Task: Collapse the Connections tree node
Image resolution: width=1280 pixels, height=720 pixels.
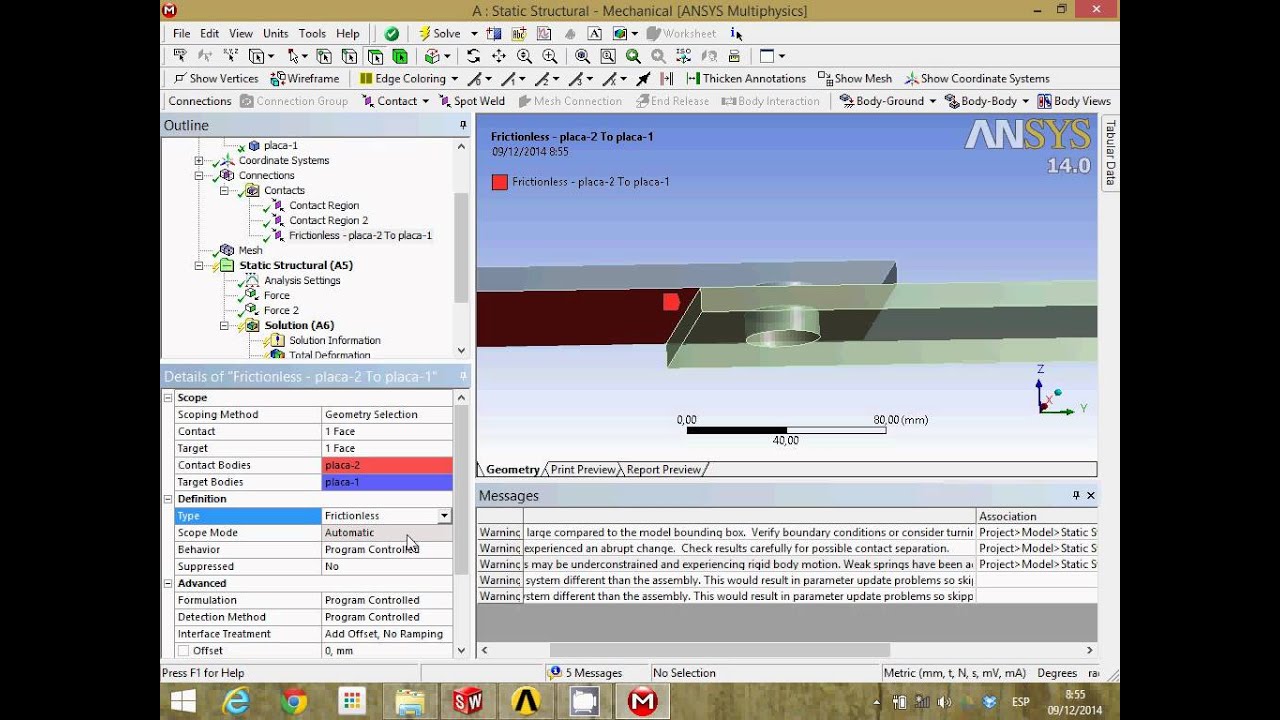Action: point(199,176)
